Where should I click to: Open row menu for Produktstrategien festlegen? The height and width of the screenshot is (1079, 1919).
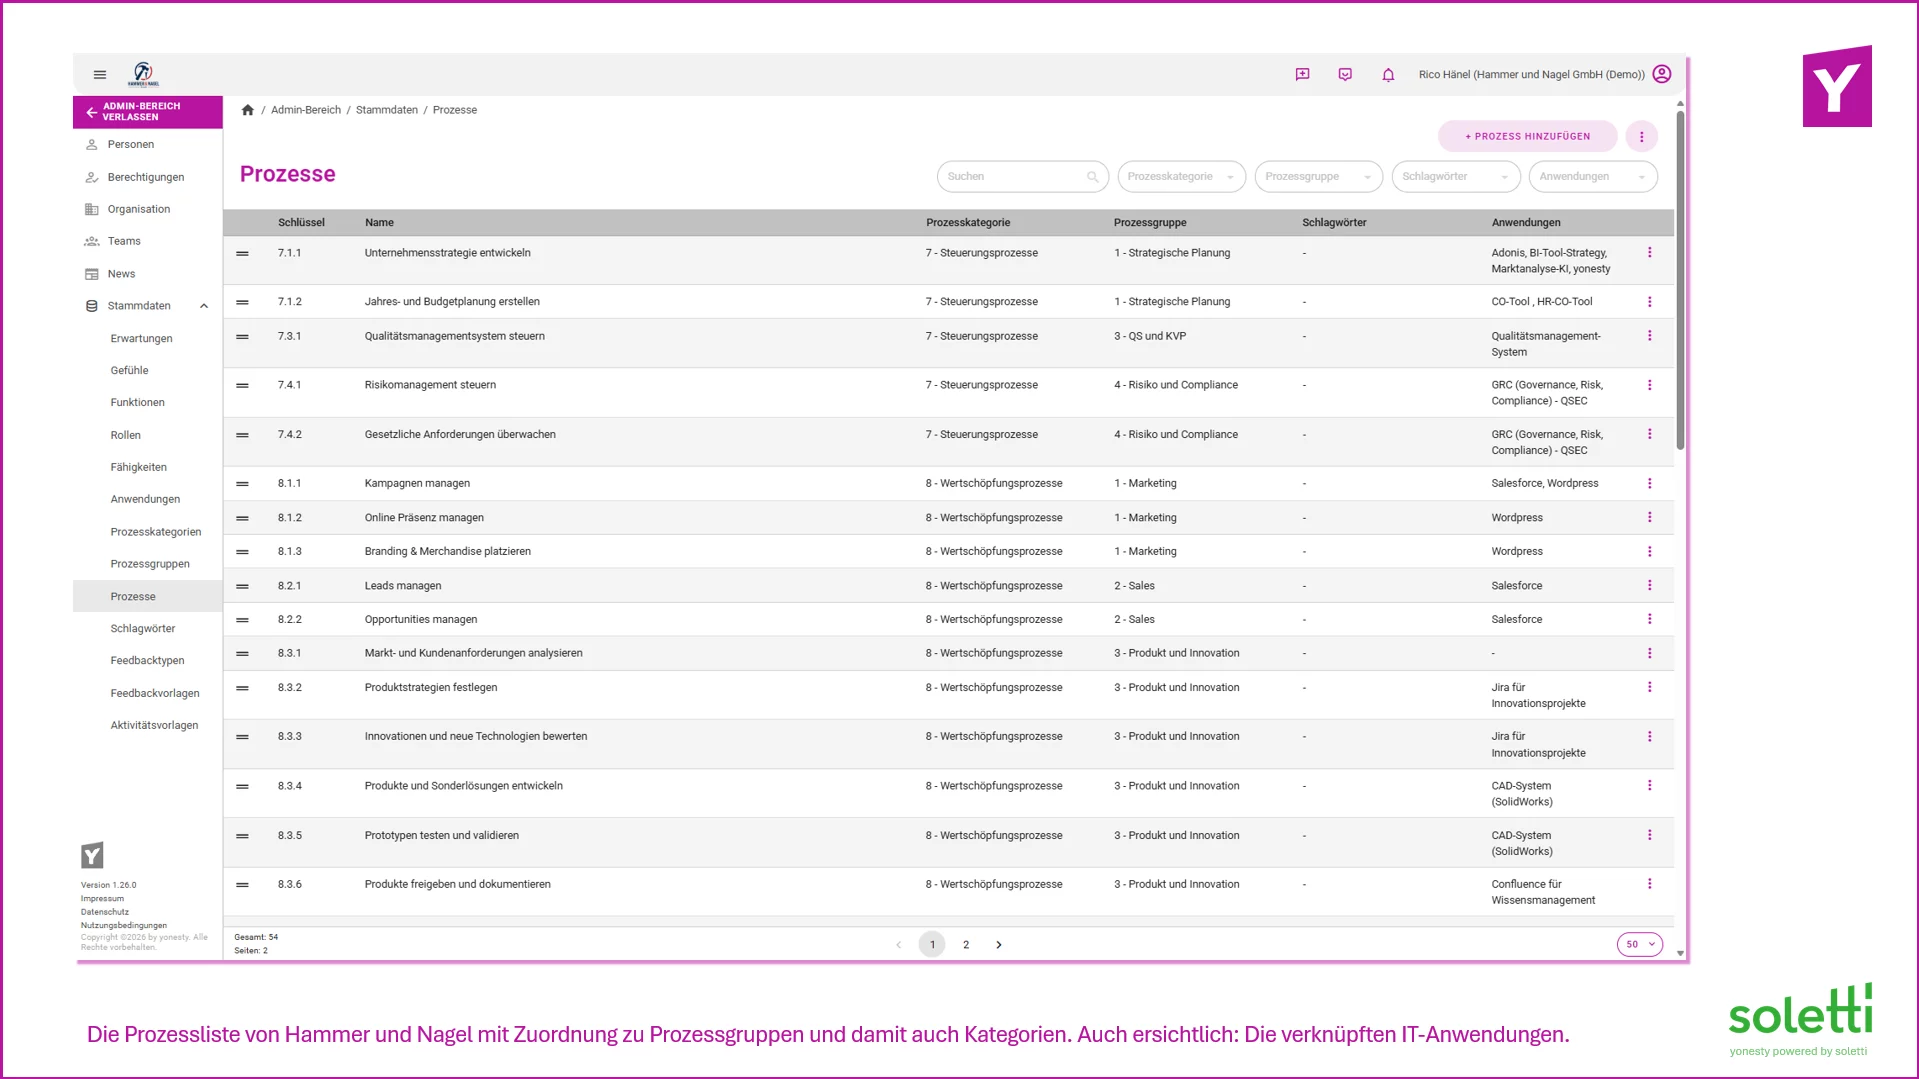[1650, 687]
